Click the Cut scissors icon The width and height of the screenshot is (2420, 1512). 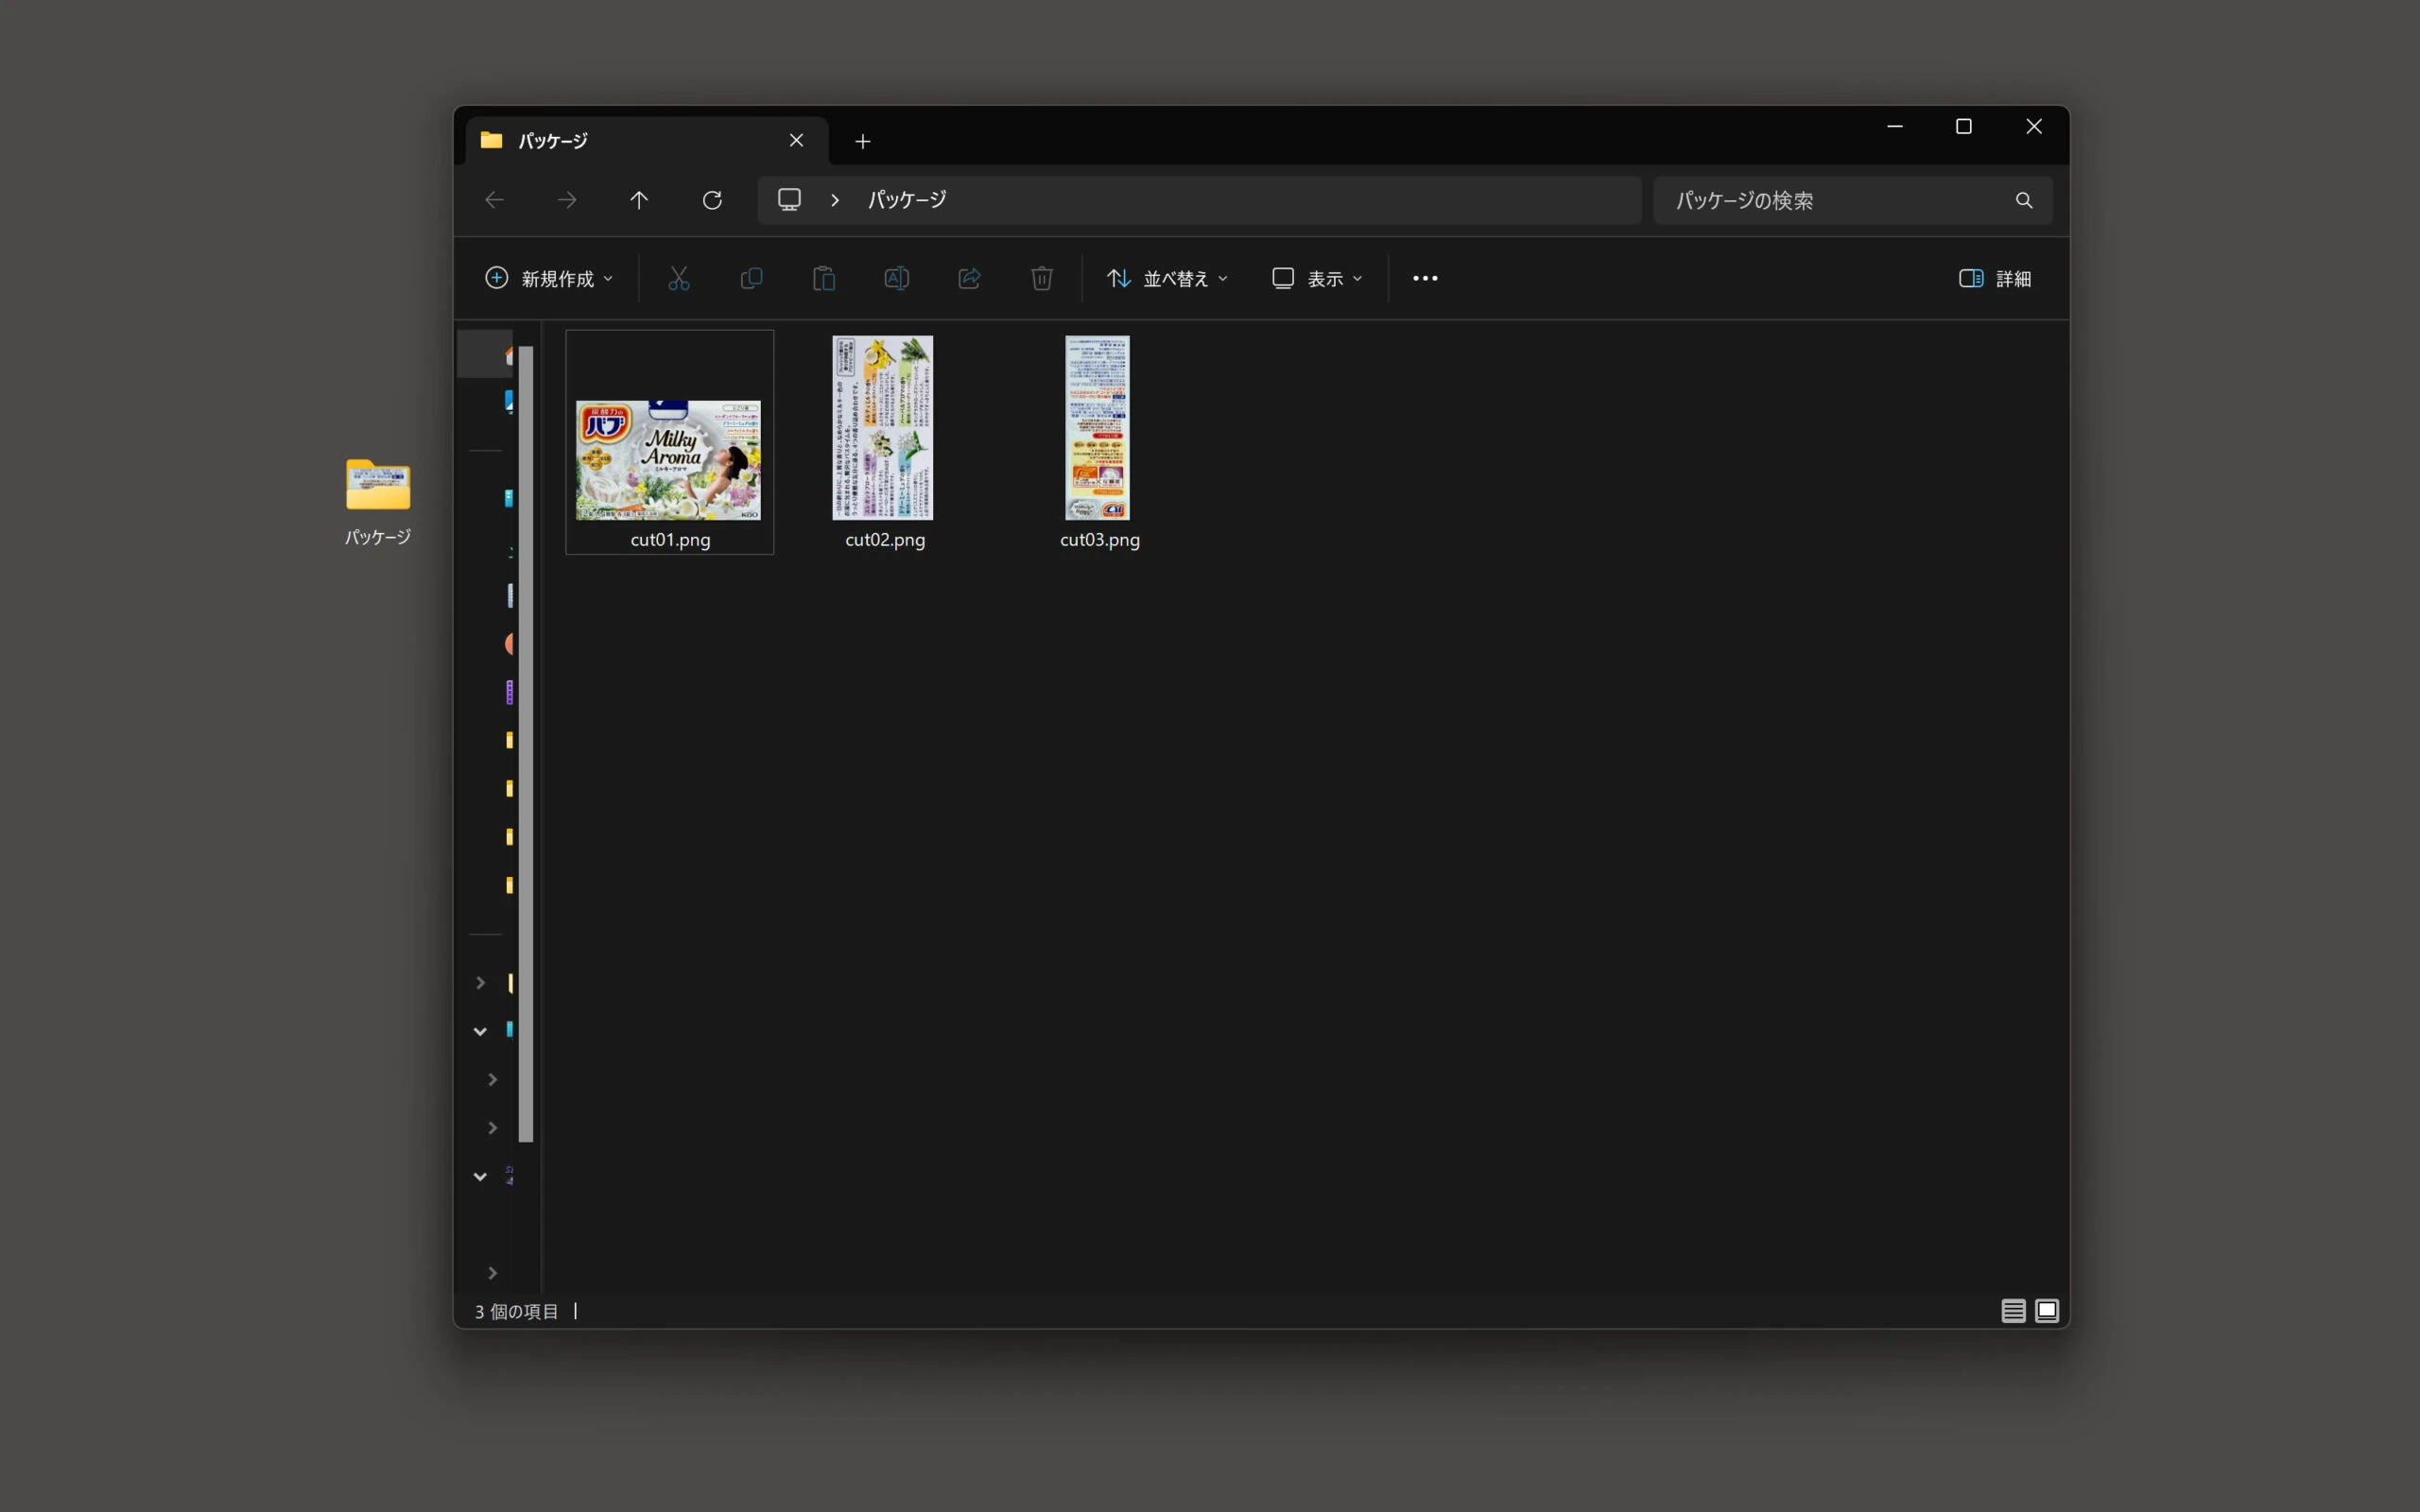tap(678, 278)
